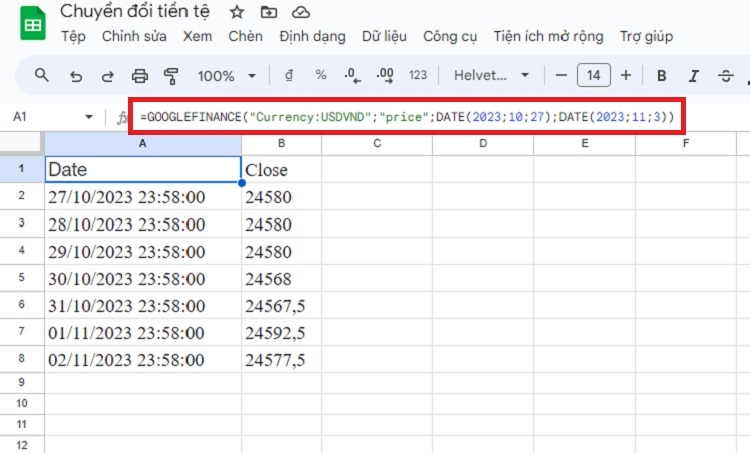Click the blue fill handle of A1

(242, 183)
